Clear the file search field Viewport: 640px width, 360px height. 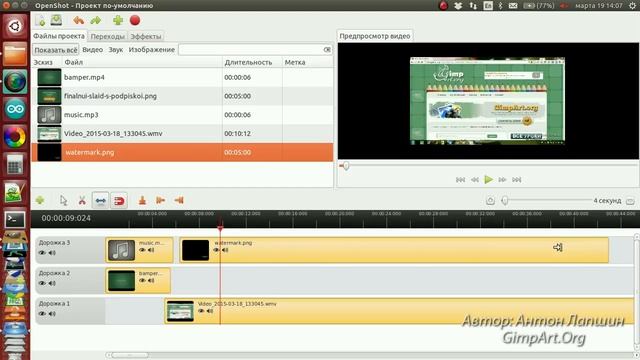pos(327,50)
